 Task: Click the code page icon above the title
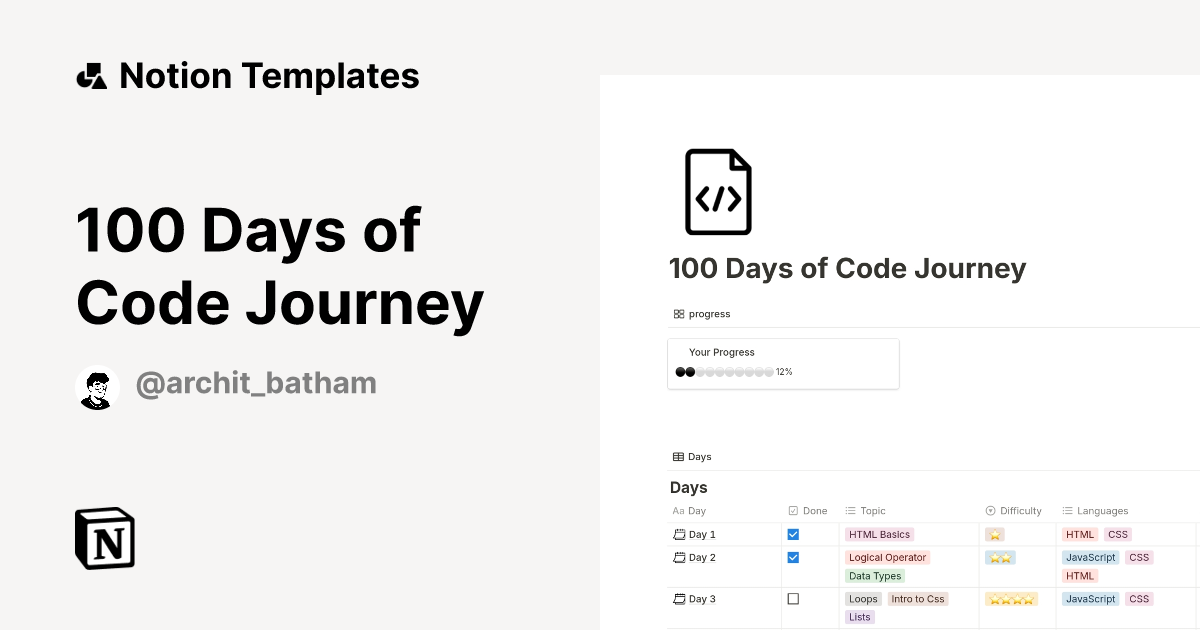pyautogui.click(x=718, y=191)
